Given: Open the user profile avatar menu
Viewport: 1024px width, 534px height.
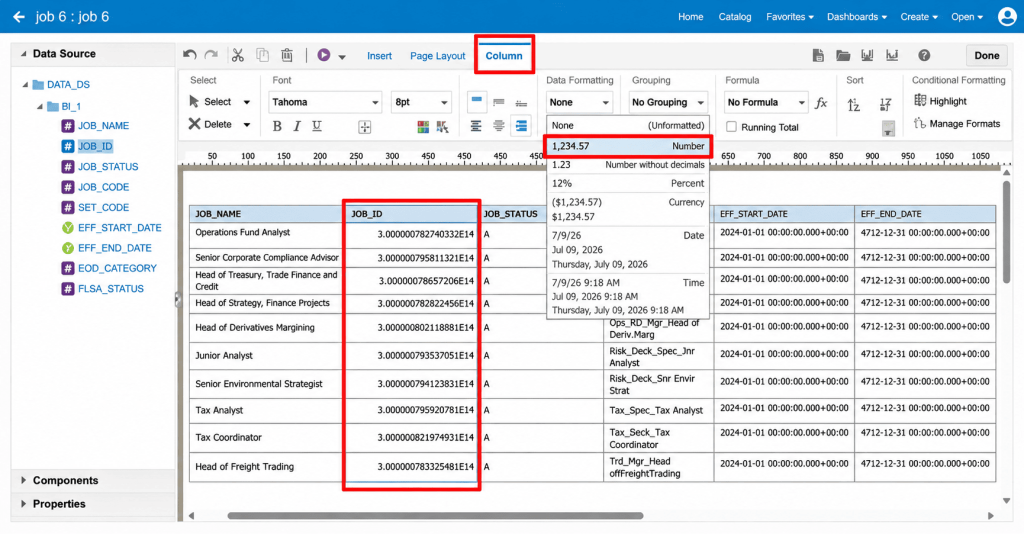Looking at the screenshot, I should tap(1007, 16).
